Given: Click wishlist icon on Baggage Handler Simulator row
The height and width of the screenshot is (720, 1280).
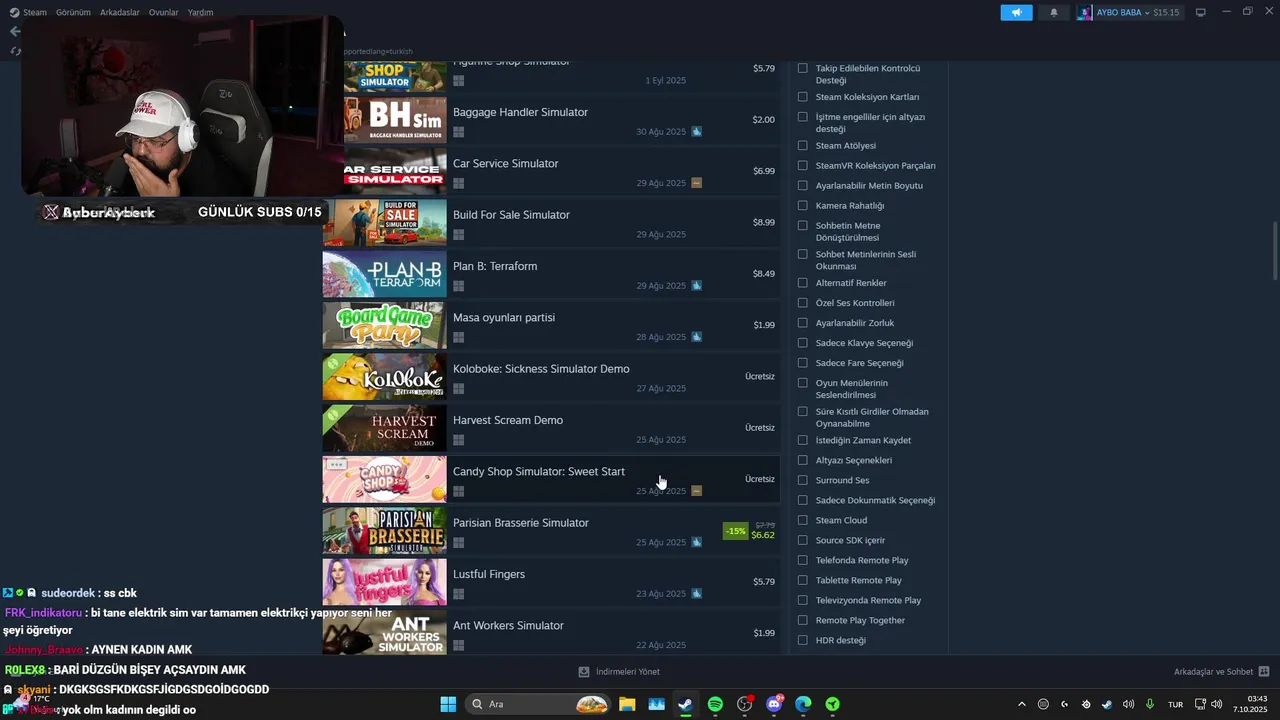Looking at the screenshot, I should 696,131.
